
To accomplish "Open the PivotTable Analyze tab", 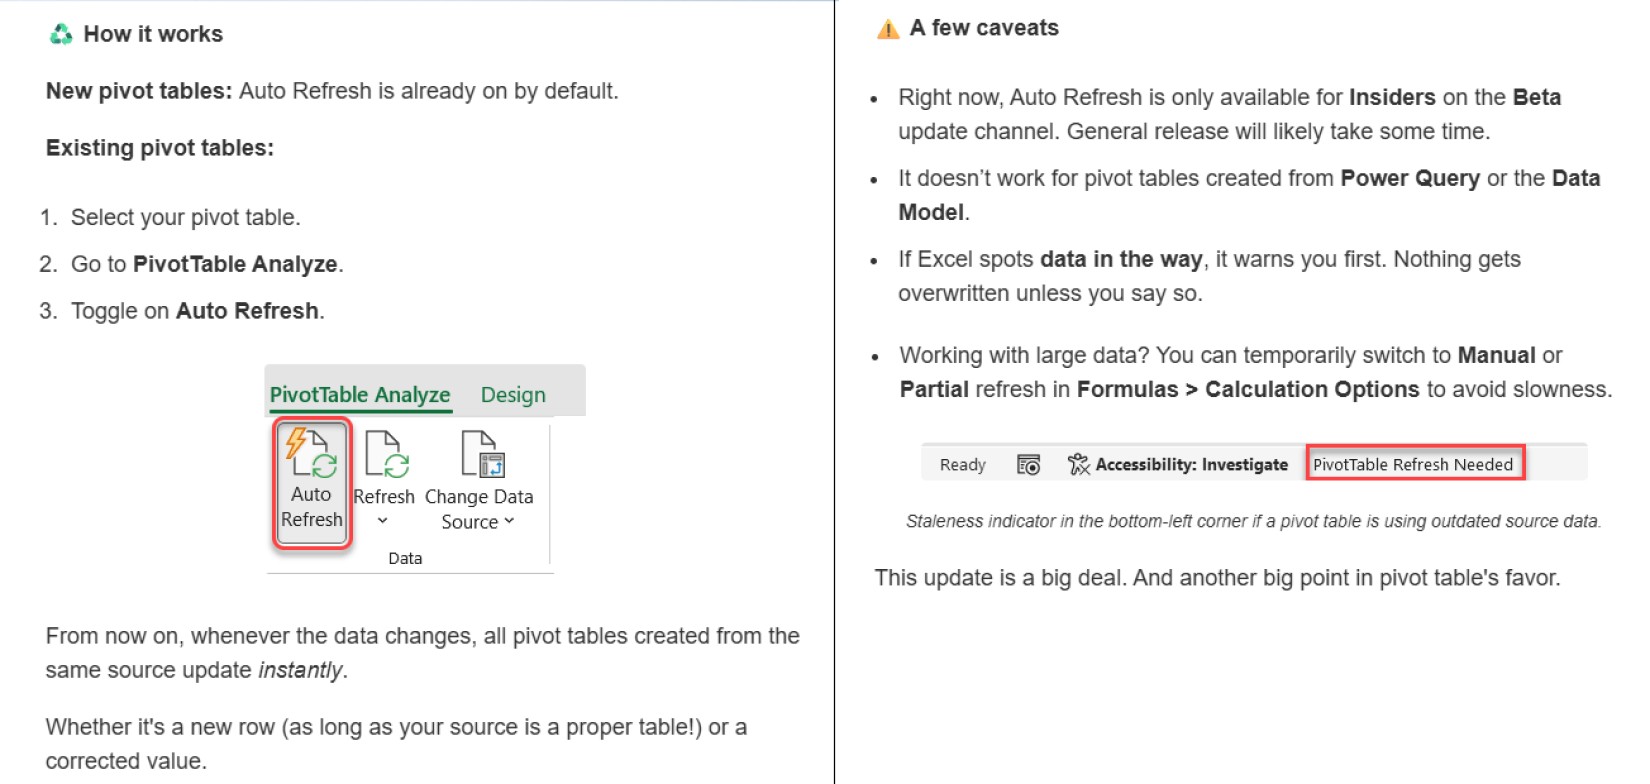I will 360,395.
